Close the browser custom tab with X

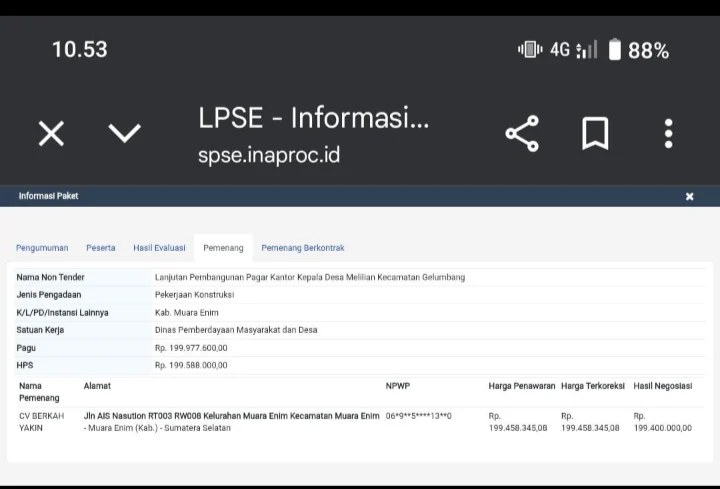tap(51, 133)
